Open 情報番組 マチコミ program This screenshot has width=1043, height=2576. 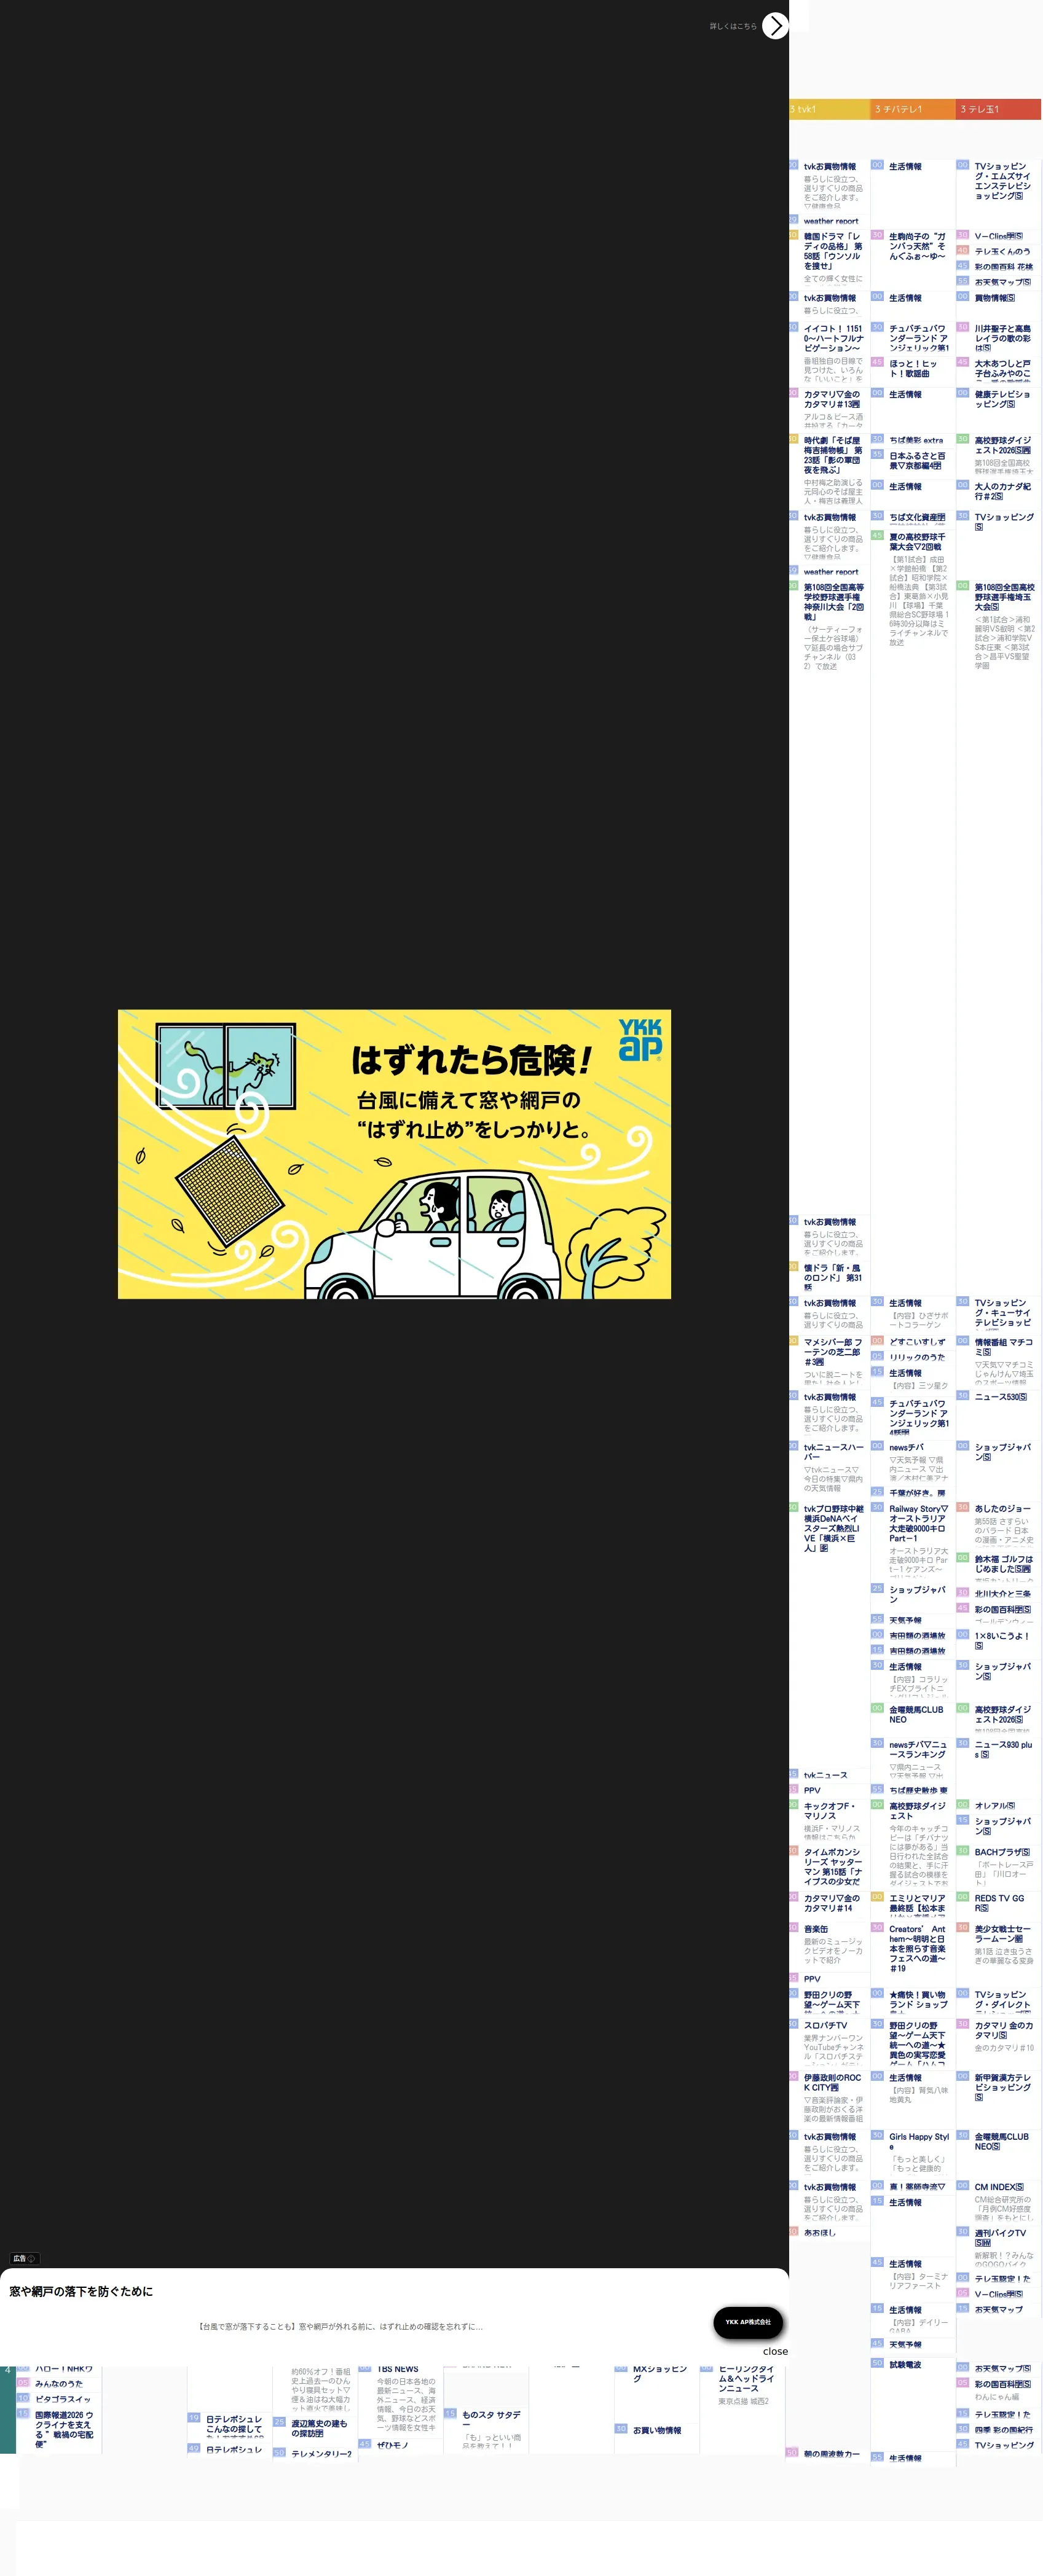pyautogui.click(x=1004, y=1347)
